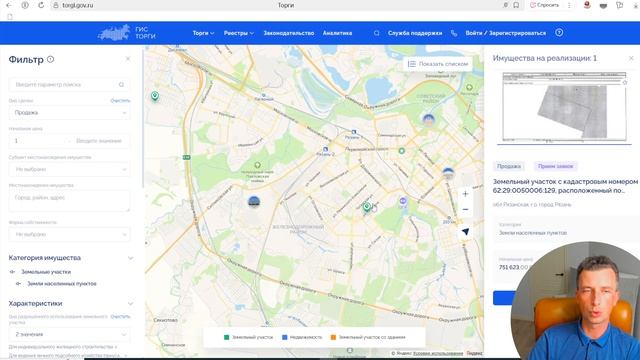Click the filter search parameter field

tap(69, 84)
